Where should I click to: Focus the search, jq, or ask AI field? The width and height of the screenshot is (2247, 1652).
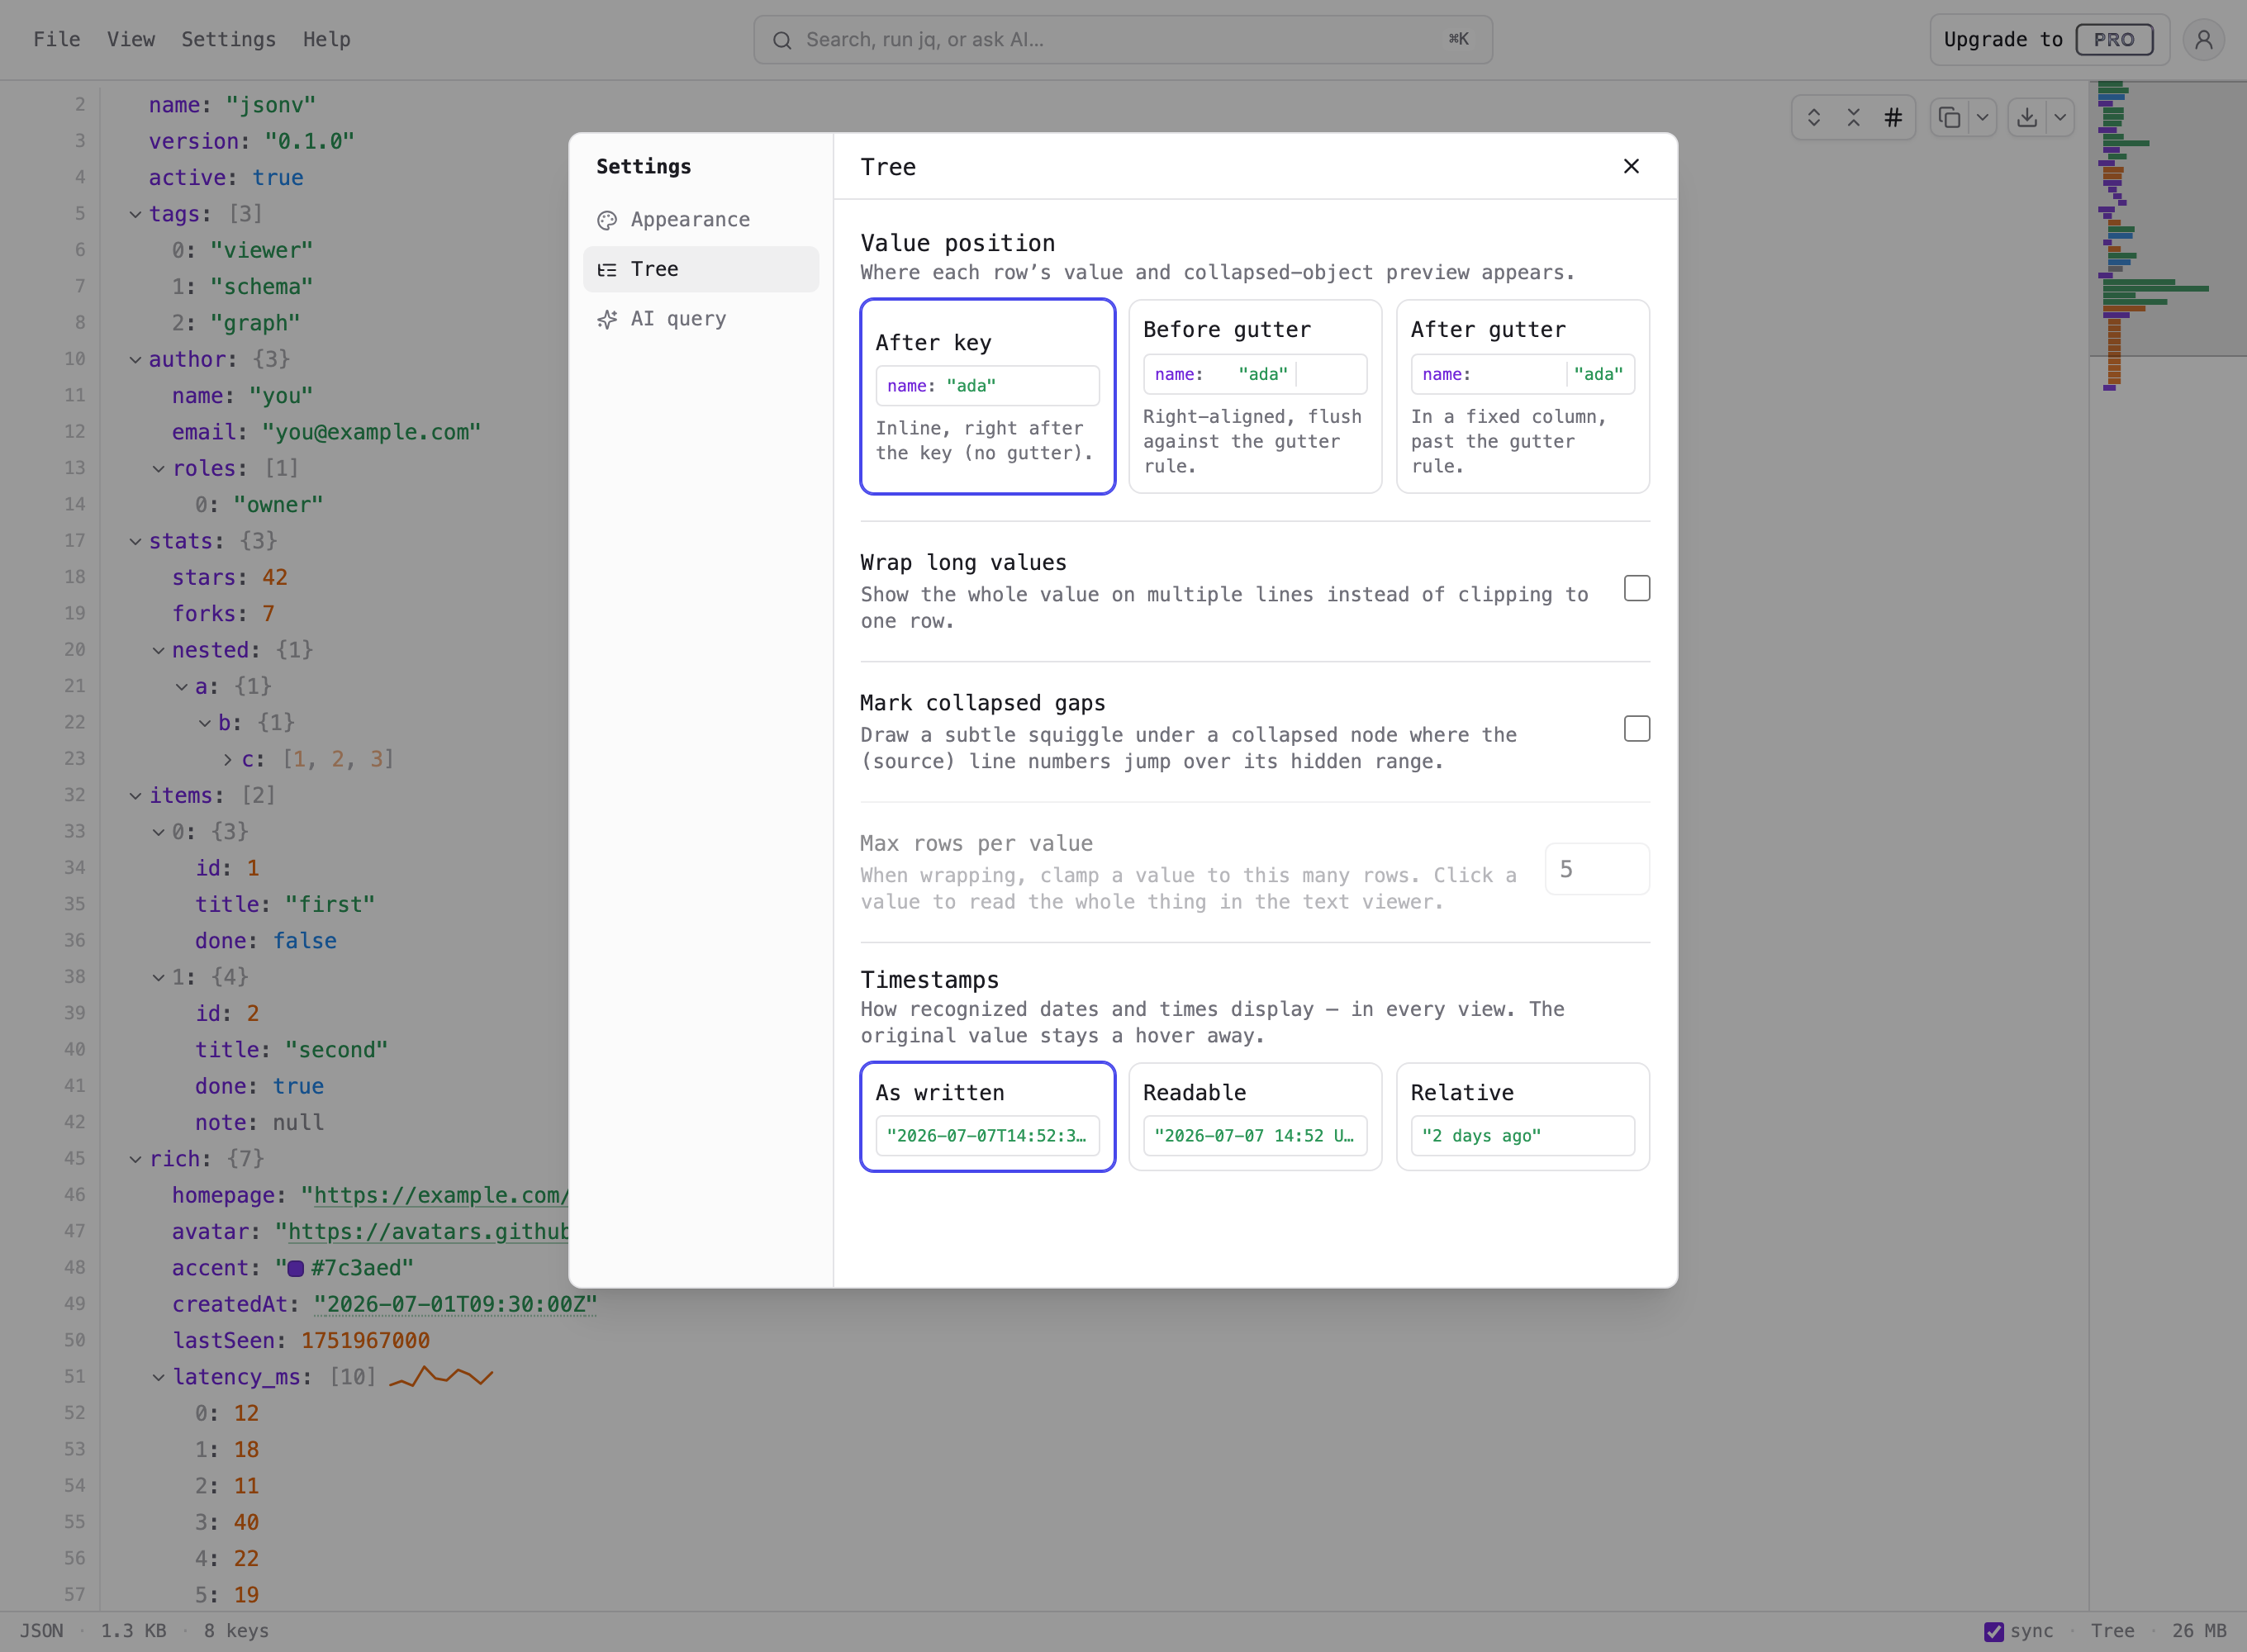click(x=1123, y=40)
